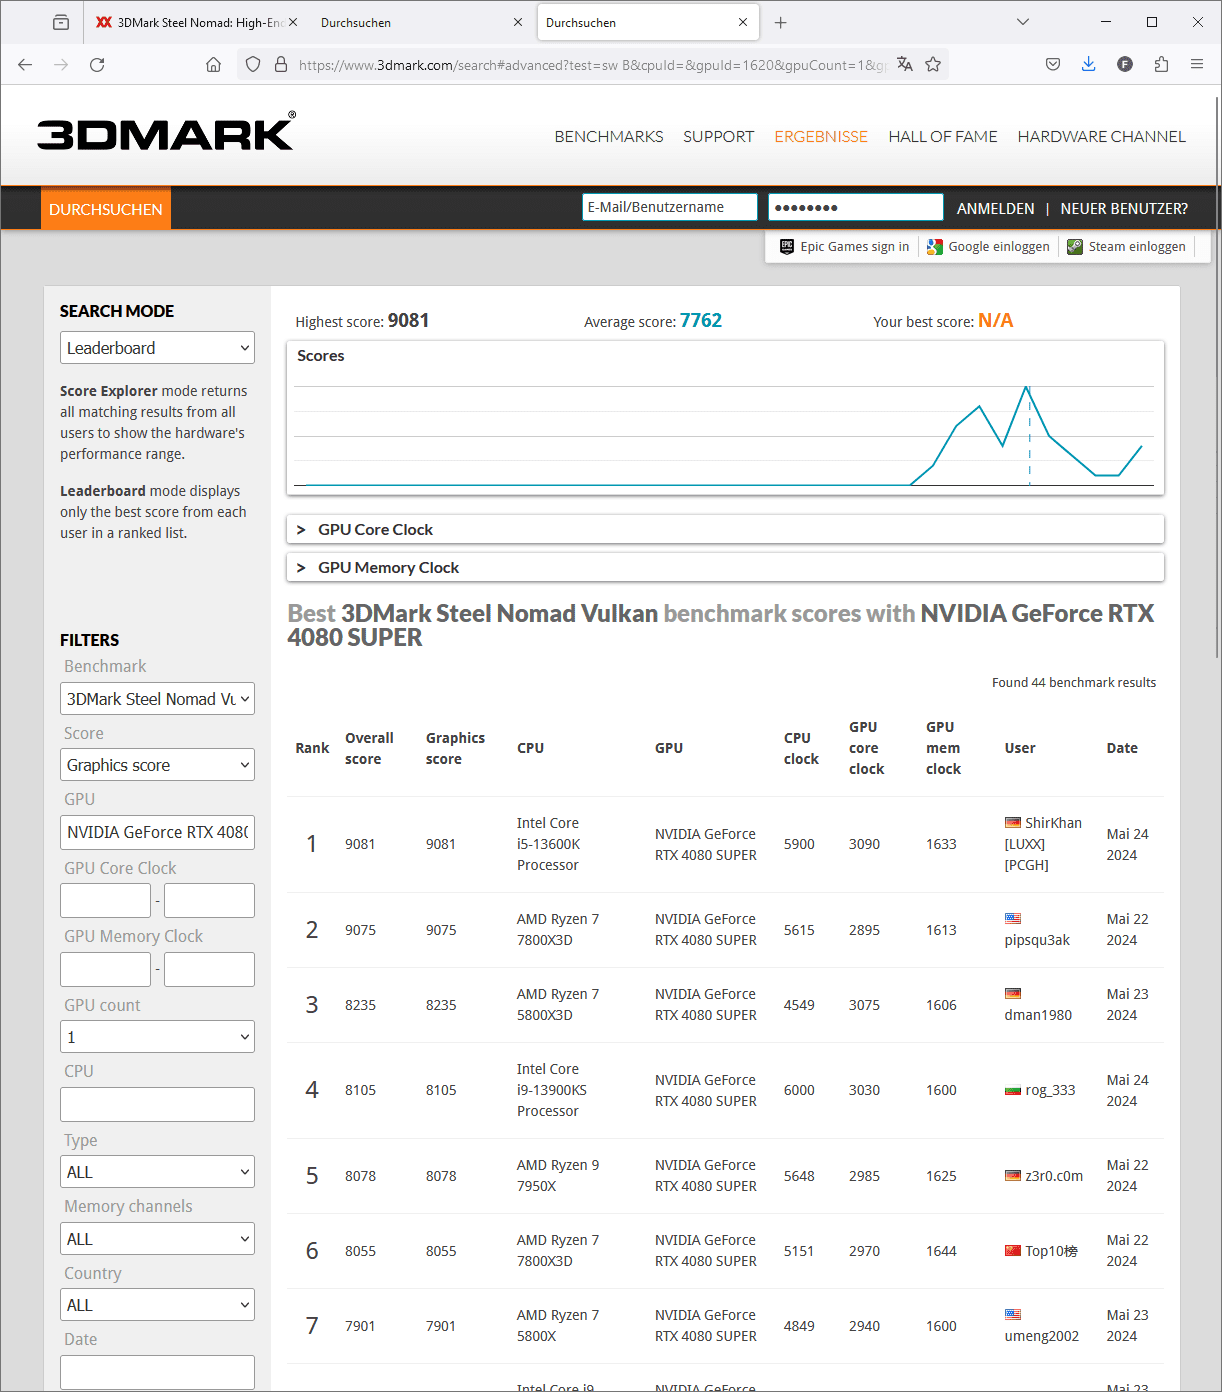This screenshot has width=1222, height=1392.
Task: Click the Firefox View icon in the tab bar
Action: click(61, 22)
